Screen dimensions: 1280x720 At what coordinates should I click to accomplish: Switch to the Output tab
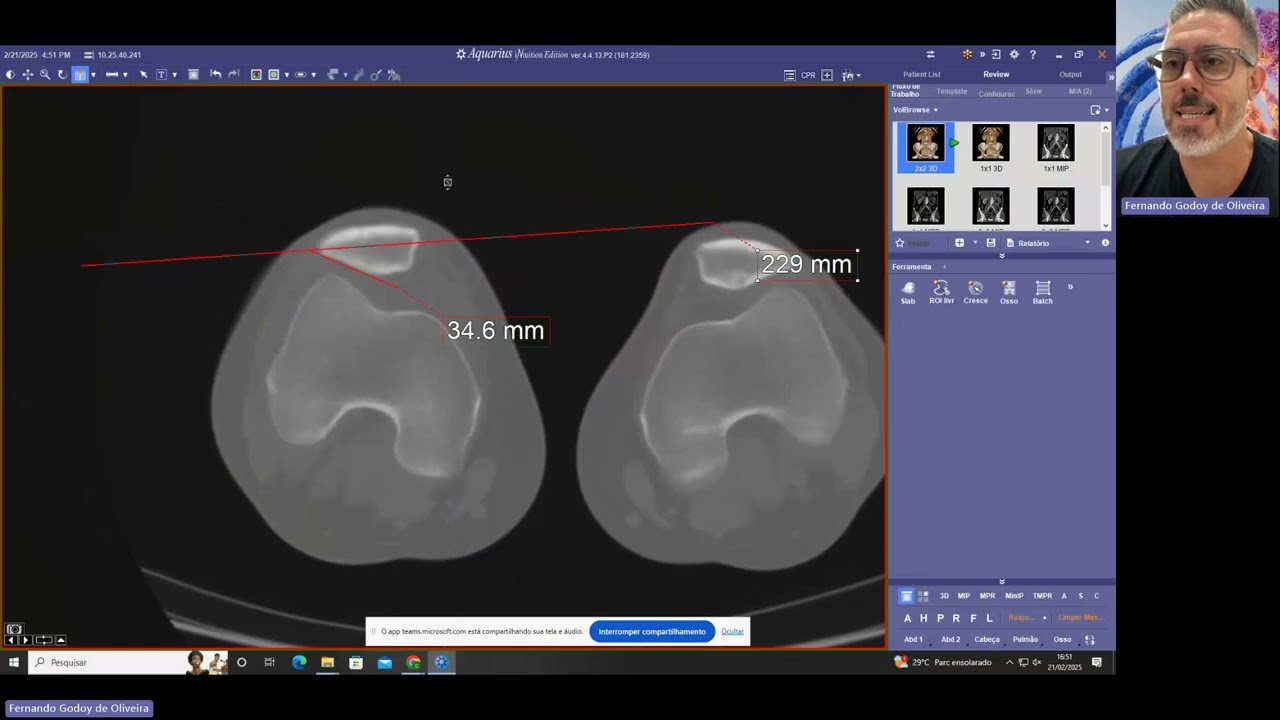coord(1070,75)
